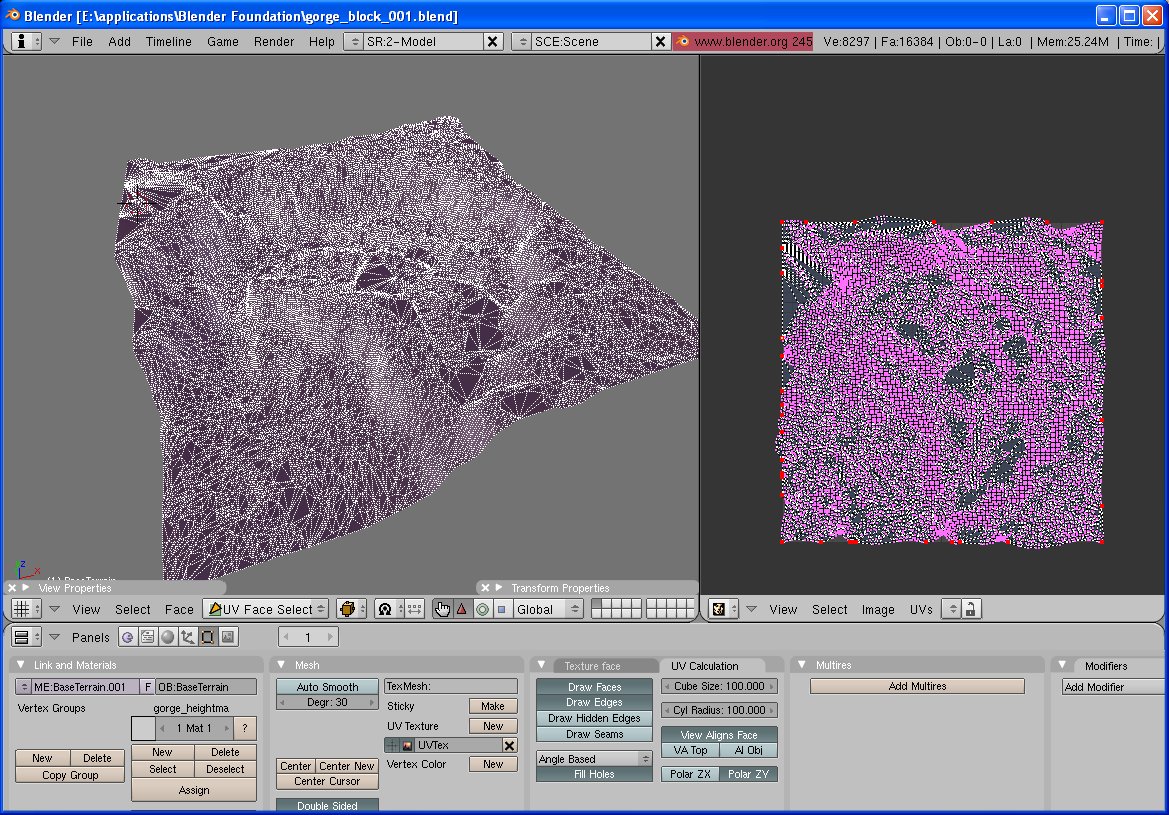
Task: Click the Add Multires button
Action: (917, 686)
